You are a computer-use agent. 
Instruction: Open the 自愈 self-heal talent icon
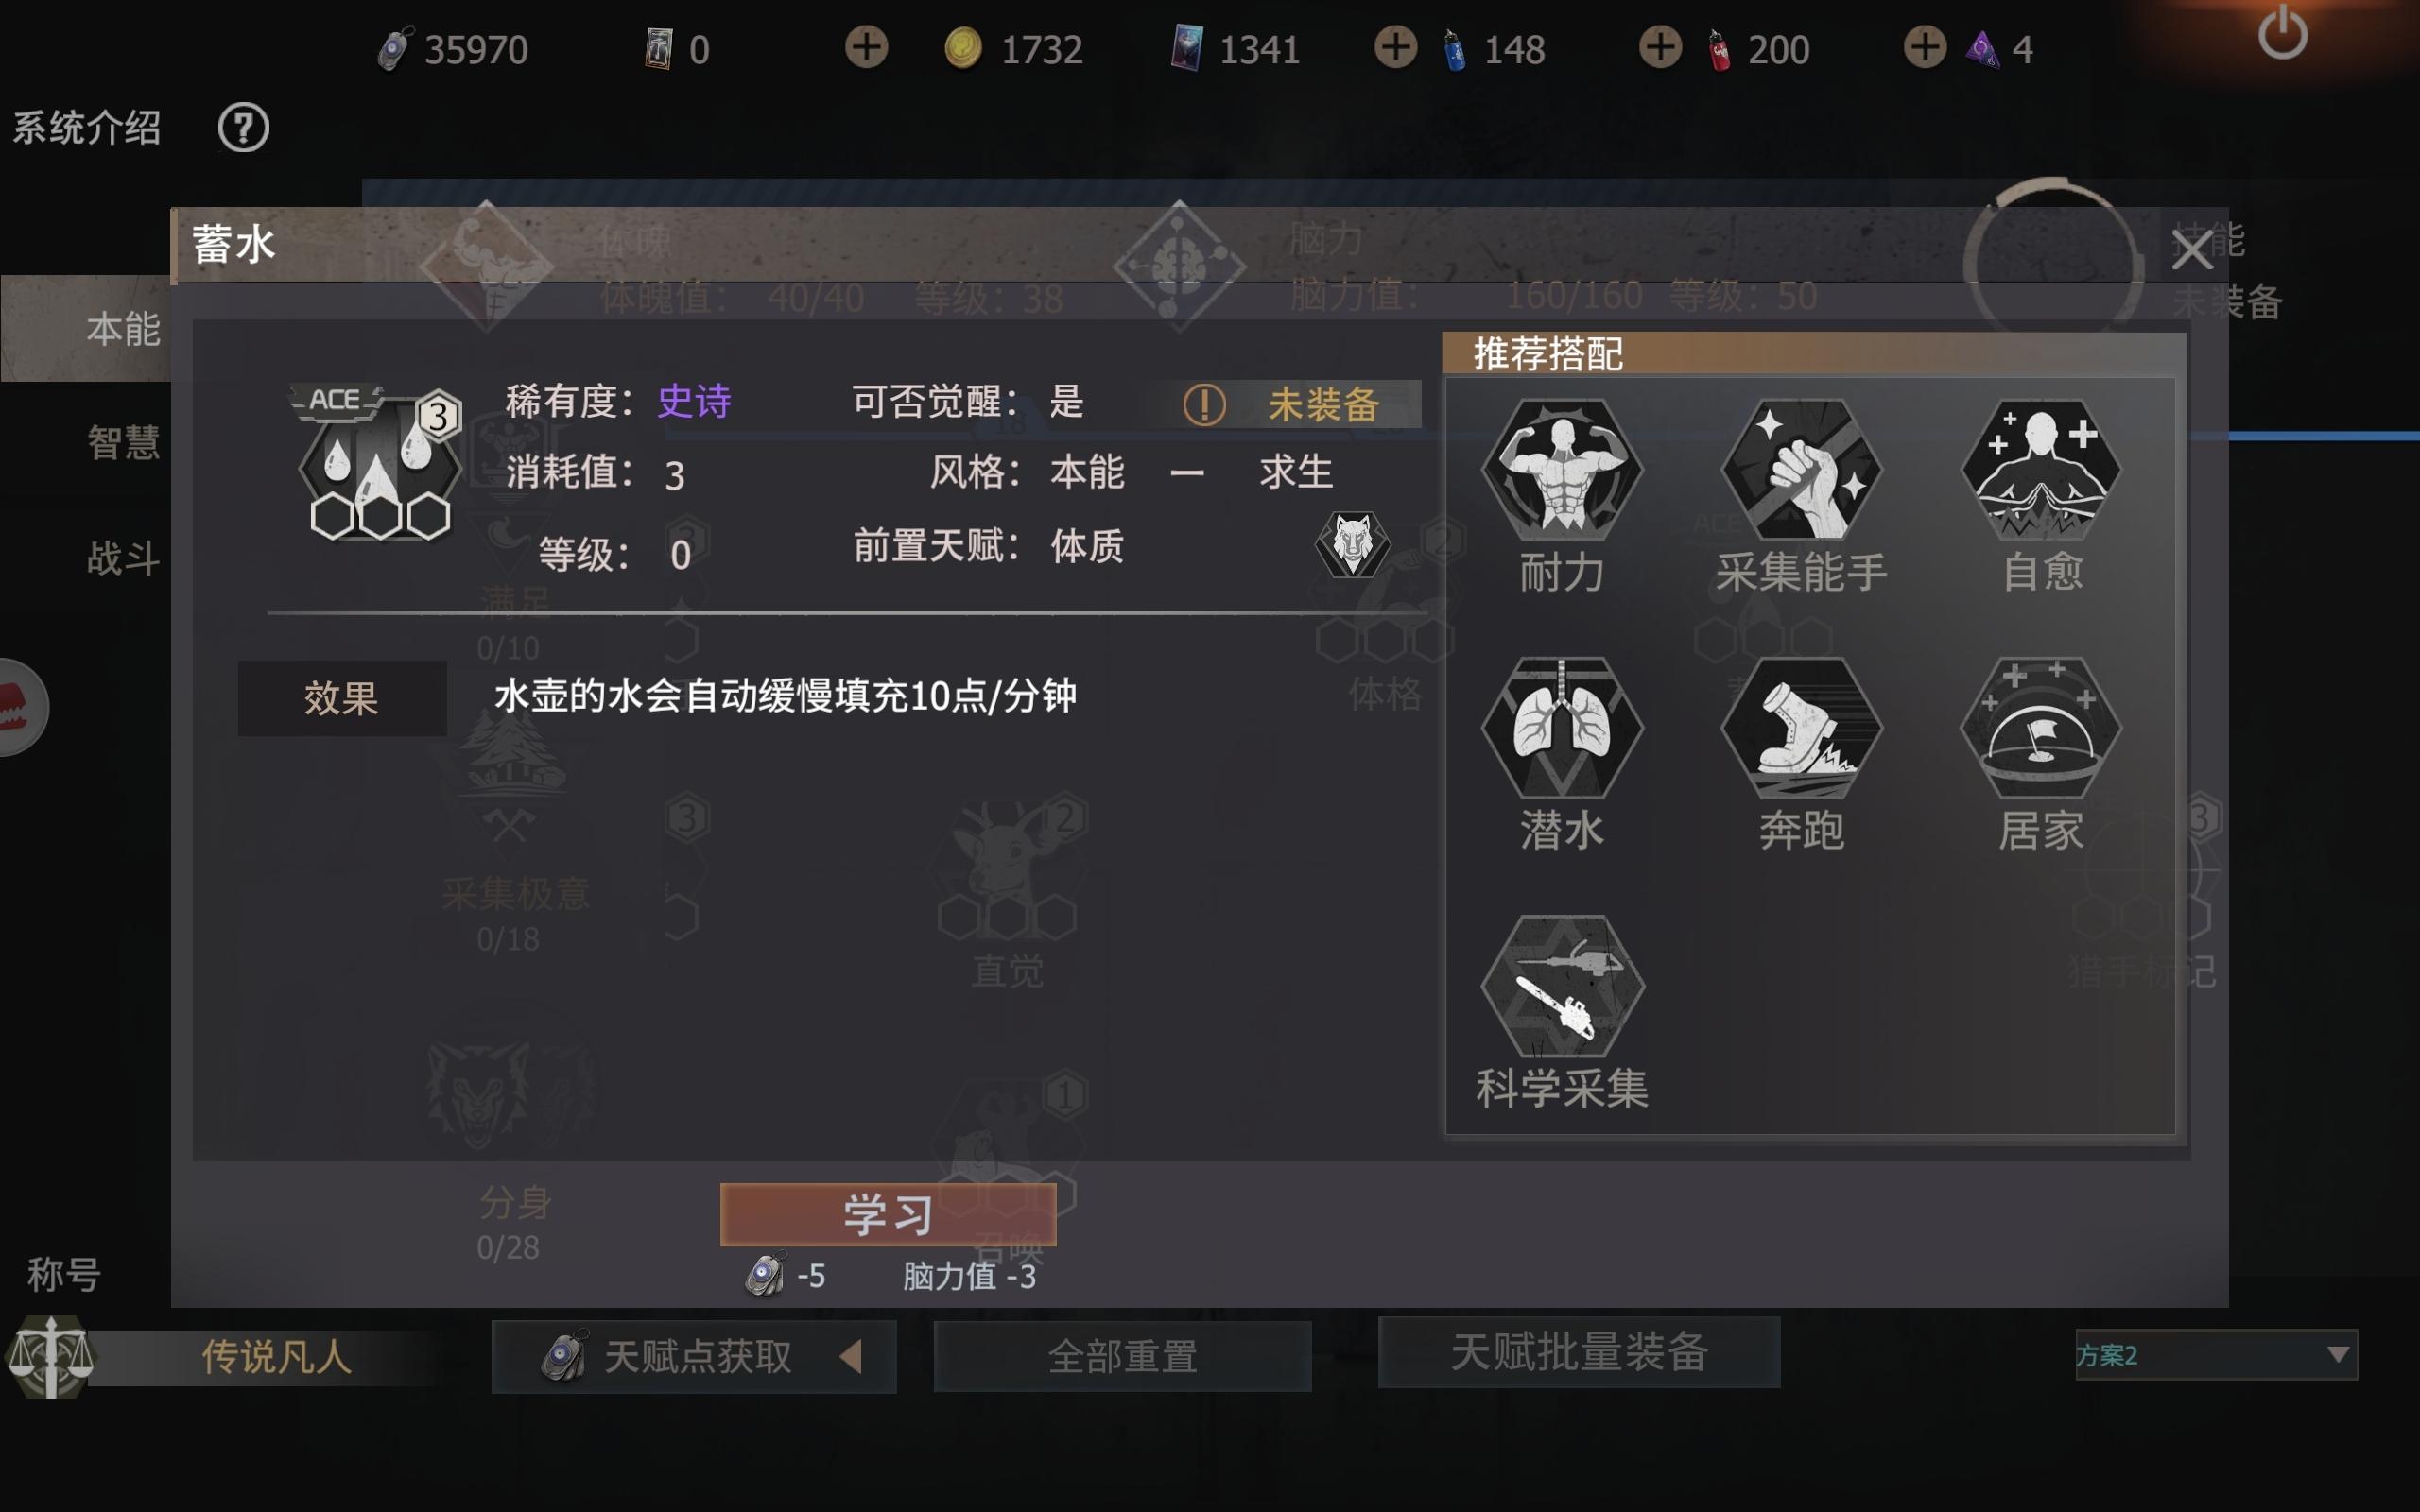coord(2041,470)
